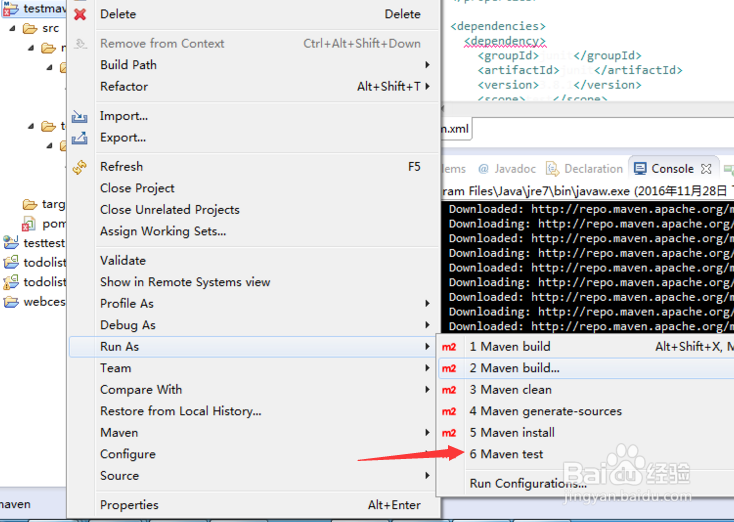Click the m2 icon beside 5 Maven install
The width and height of the screenshot is (734, 522).
click(449, 433)
